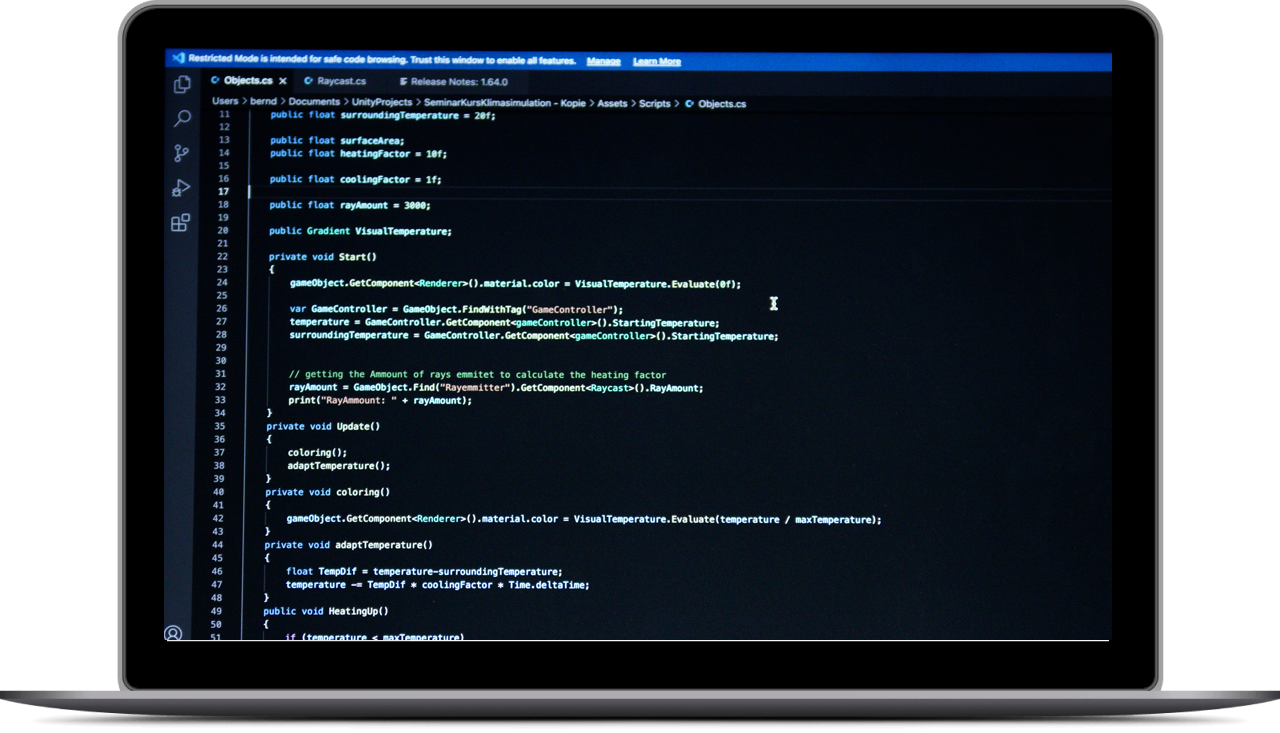Open the Assets breadcrumb segment

pos(613,103)
